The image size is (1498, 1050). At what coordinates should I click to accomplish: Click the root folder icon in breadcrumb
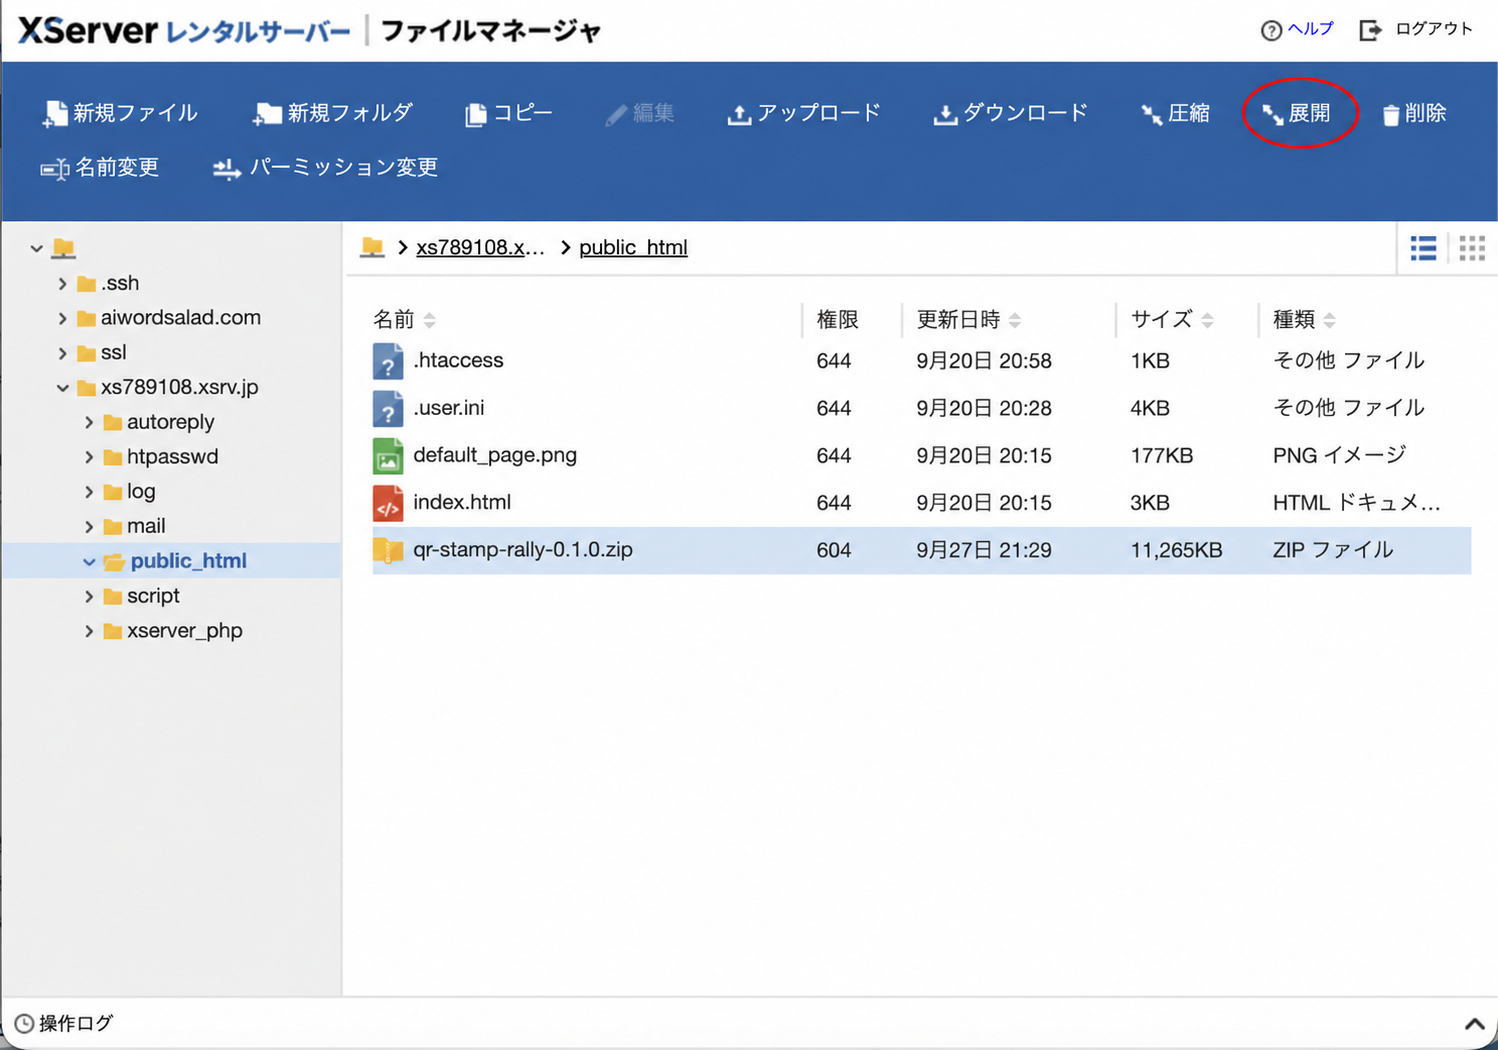point(373,247)
